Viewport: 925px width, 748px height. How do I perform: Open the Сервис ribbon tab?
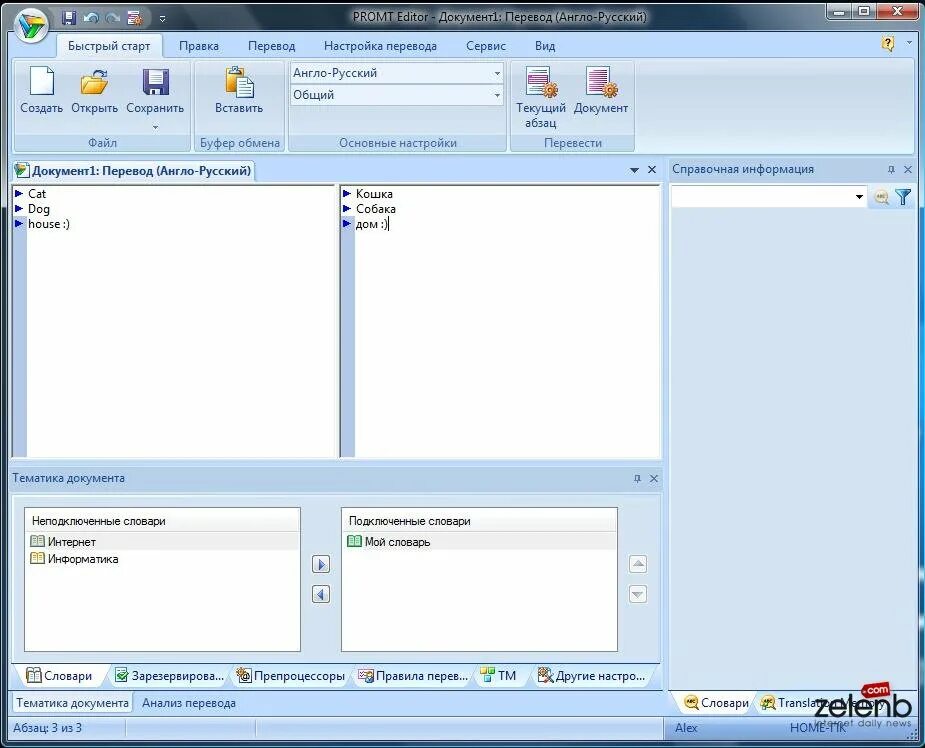coord(486,46)
